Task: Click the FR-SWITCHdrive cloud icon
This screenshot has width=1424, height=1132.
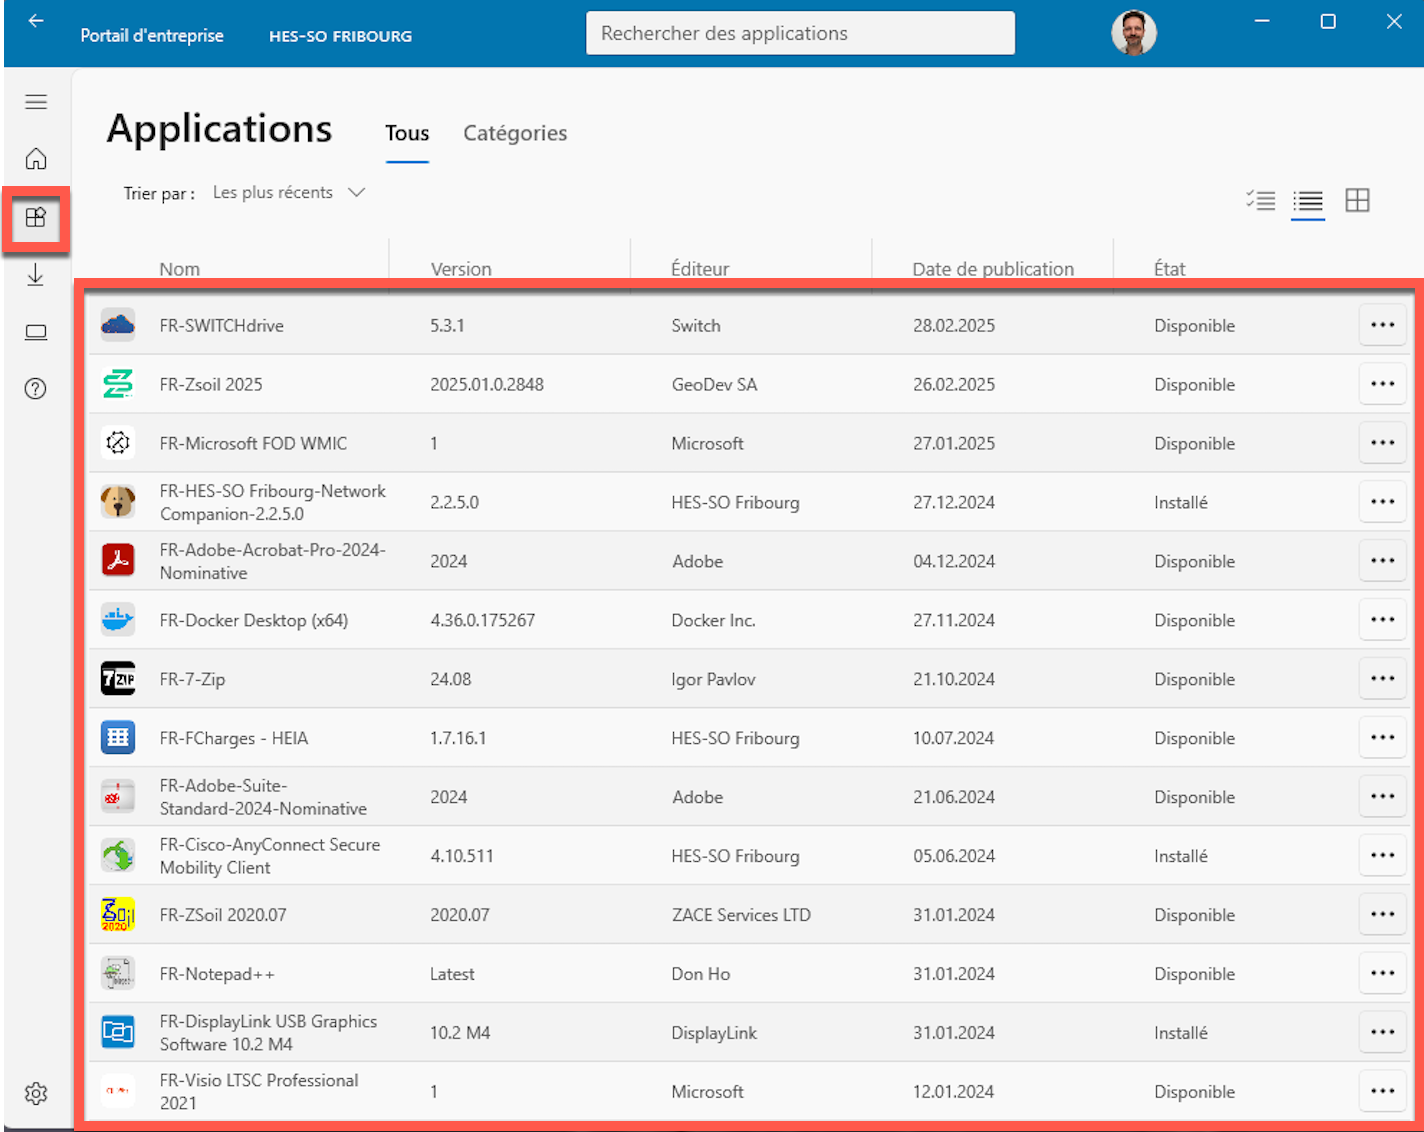Action: tap(118, 325)
